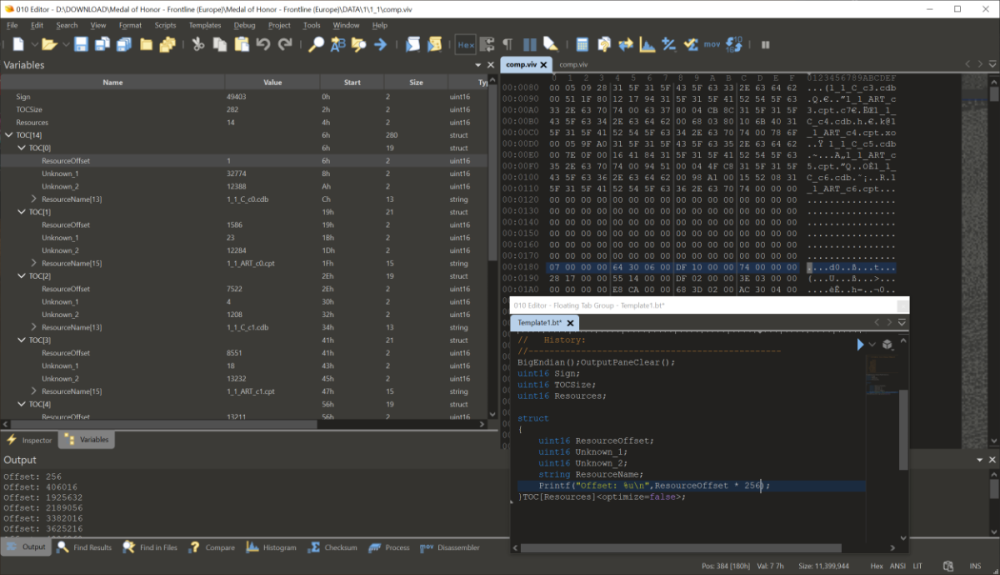1000x575 pixels.
Task: Open the Calculator tool icon
Action: [x=582, y=44]
